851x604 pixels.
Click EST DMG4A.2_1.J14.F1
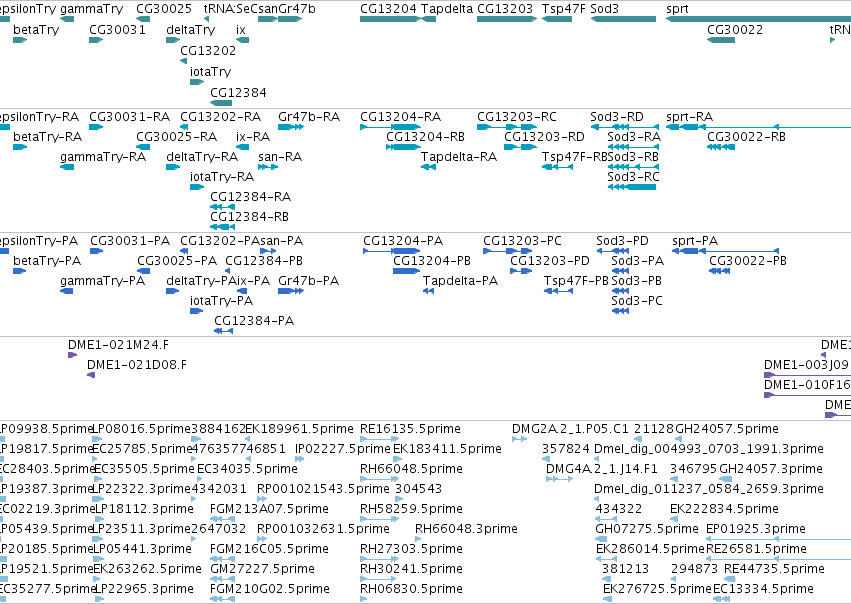click(559, 479)
